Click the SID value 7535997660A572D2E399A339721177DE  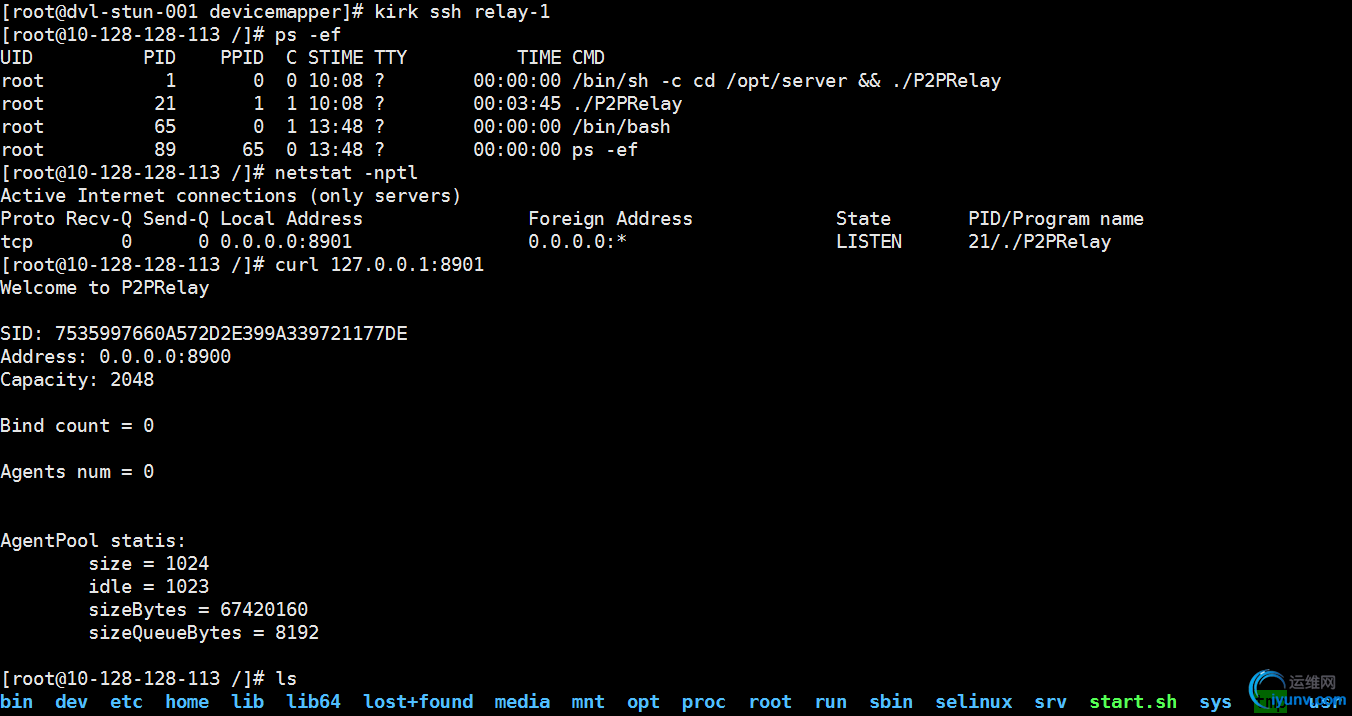[x=231, y=334]
